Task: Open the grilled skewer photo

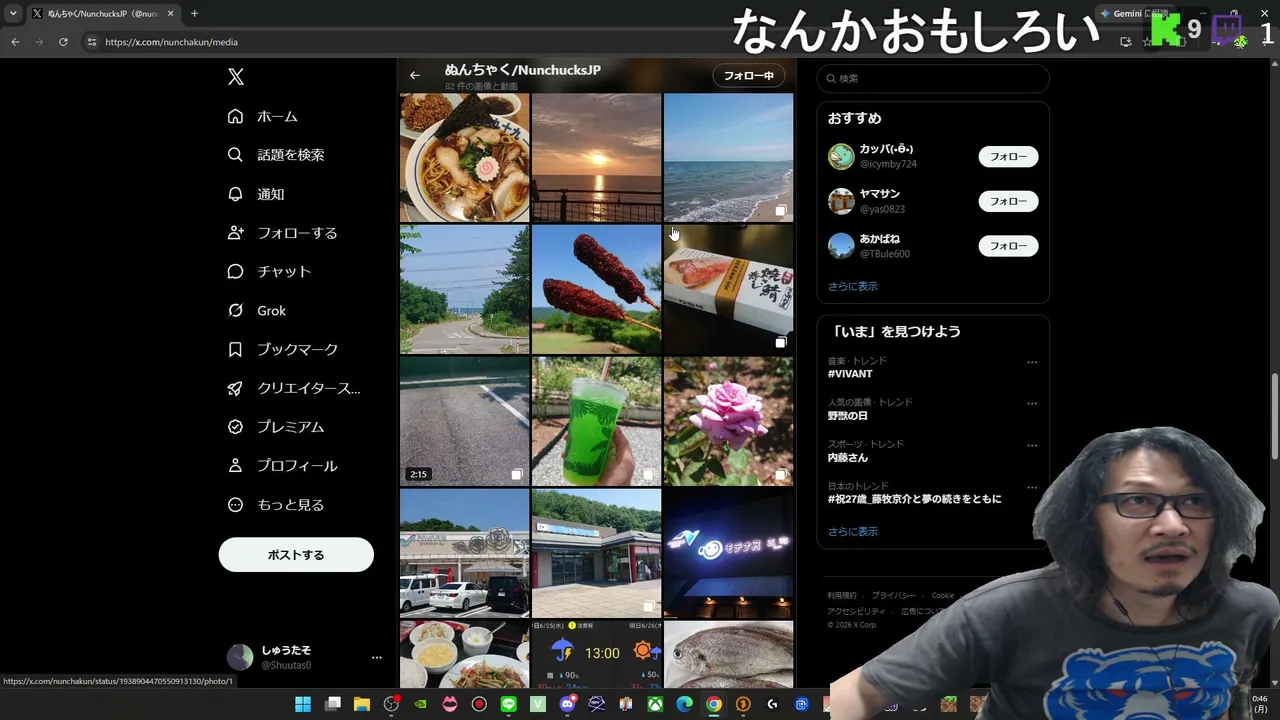Action: (597, 289)
